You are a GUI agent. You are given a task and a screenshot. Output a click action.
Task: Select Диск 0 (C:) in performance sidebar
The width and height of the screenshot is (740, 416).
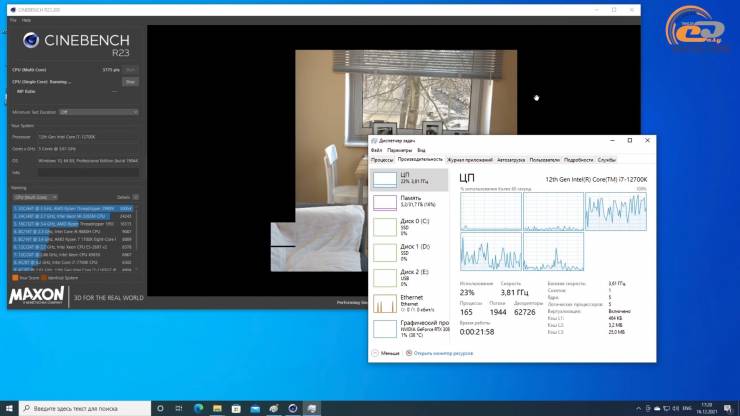coord(409,227)
